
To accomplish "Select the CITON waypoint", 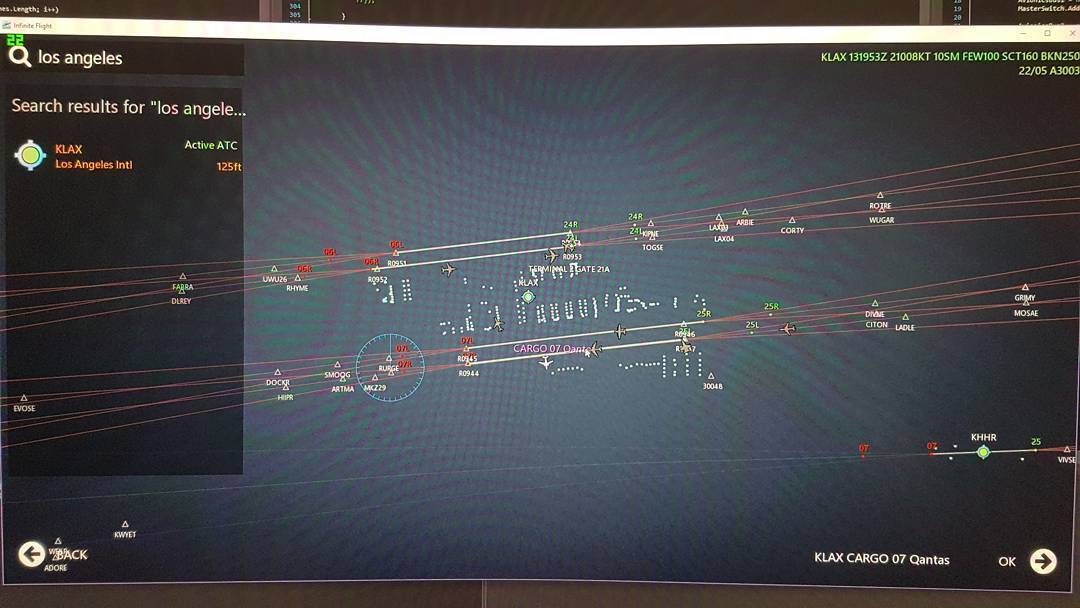I will (x=876, y=319).
